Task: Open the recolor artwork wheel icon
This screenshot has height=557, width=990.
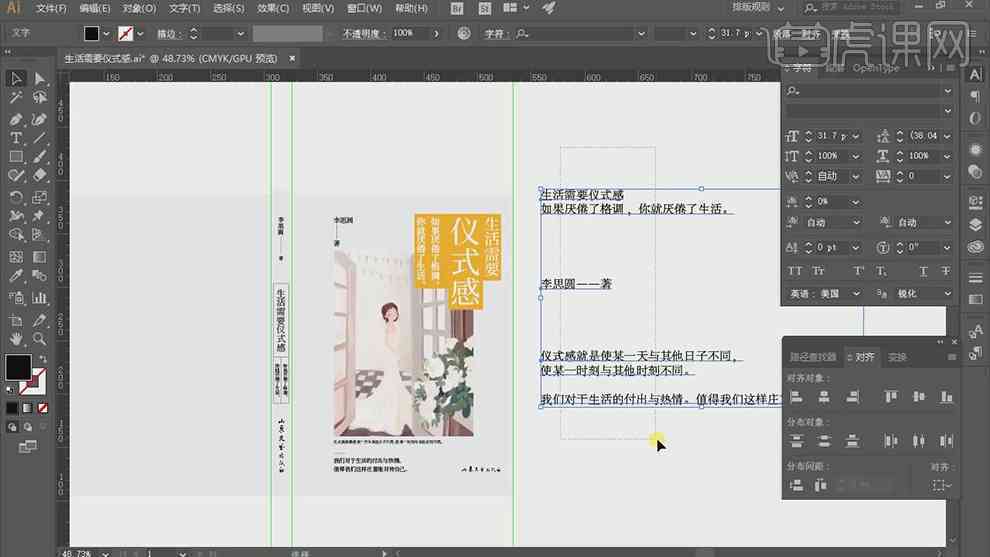Action: pyautogui.click(x=464, y=33)
